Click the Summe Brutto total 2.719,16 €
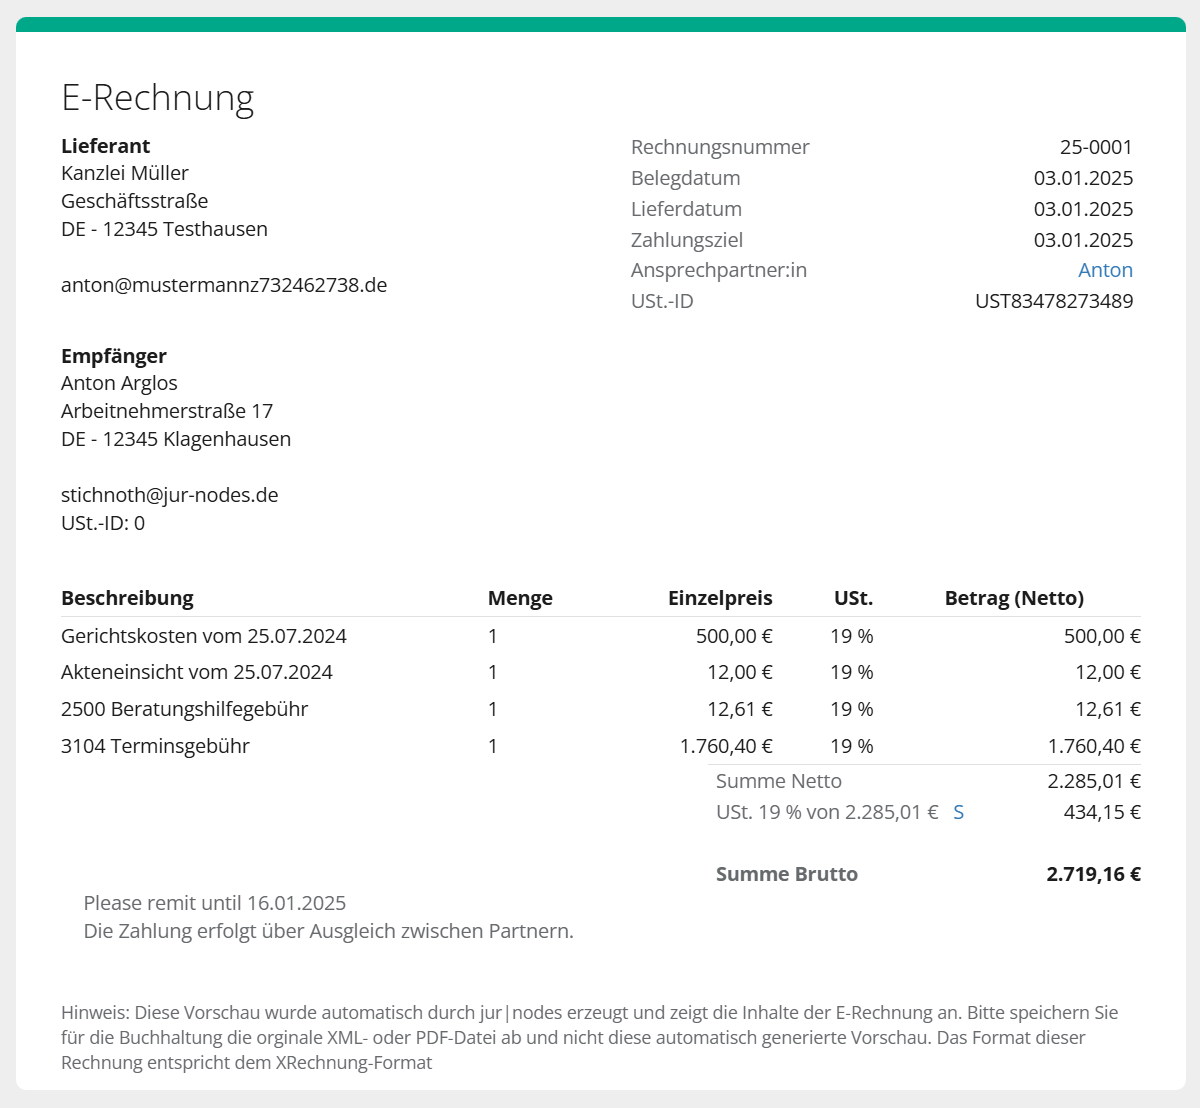 pos(1093,874)
